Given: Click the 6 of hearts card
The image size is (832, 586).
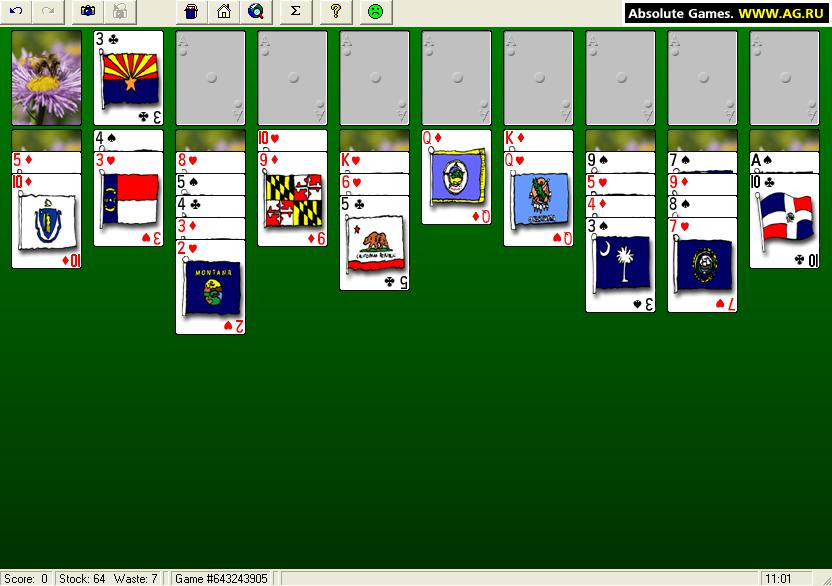Looking at the screenshot, I should (374, 185).
